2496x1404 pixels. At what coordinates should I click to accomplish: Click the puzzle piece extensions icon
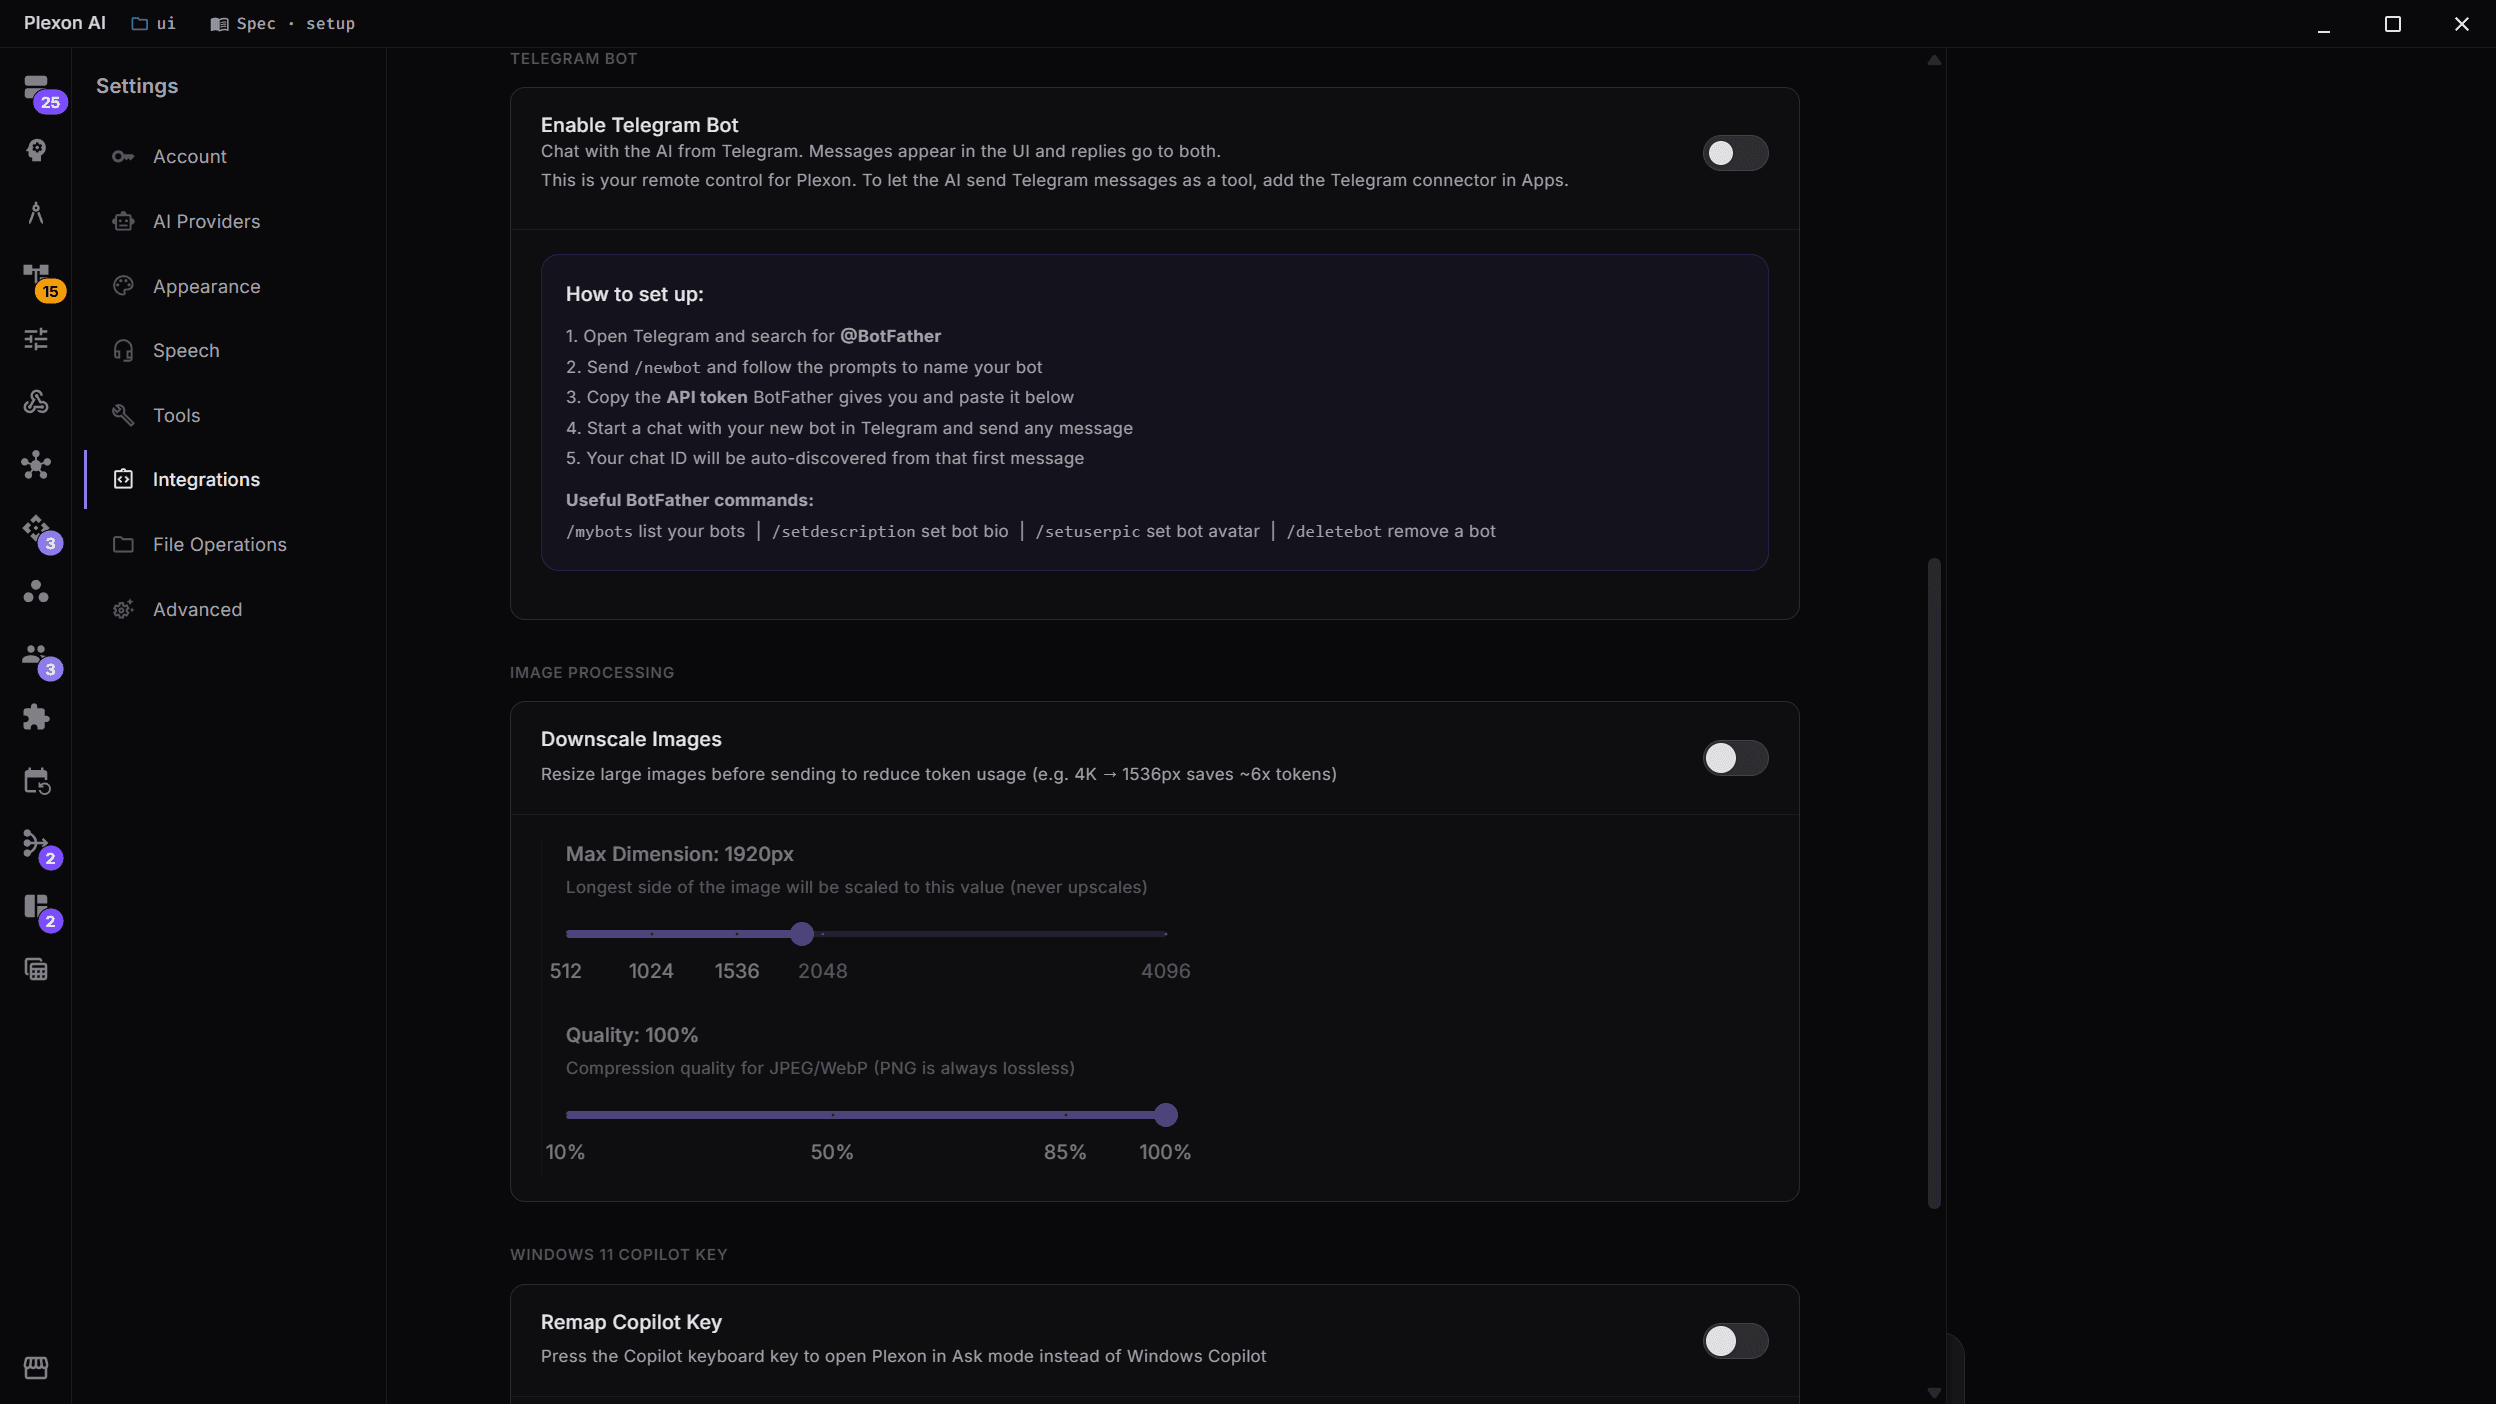click(x=37, y=717)
